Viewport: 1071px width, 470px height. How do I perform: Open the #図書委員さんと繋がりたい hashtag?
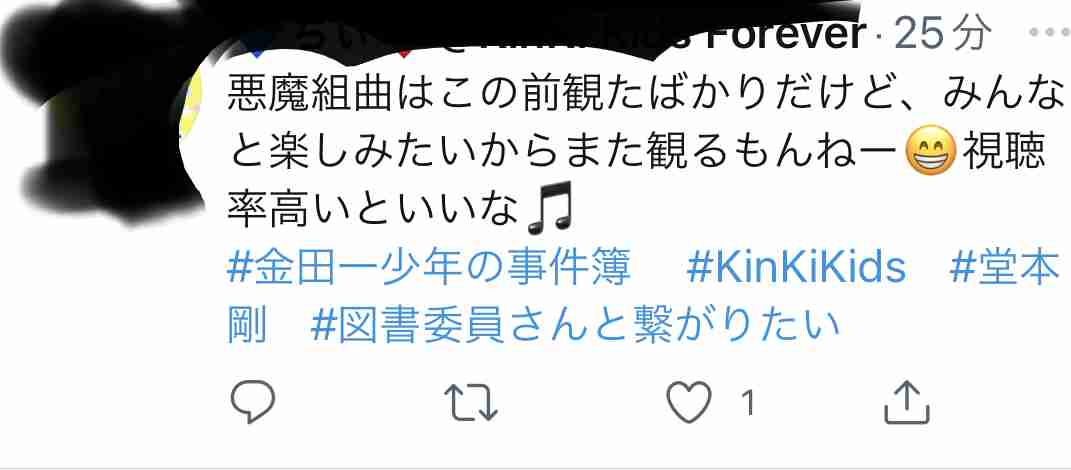click(574, 326)
